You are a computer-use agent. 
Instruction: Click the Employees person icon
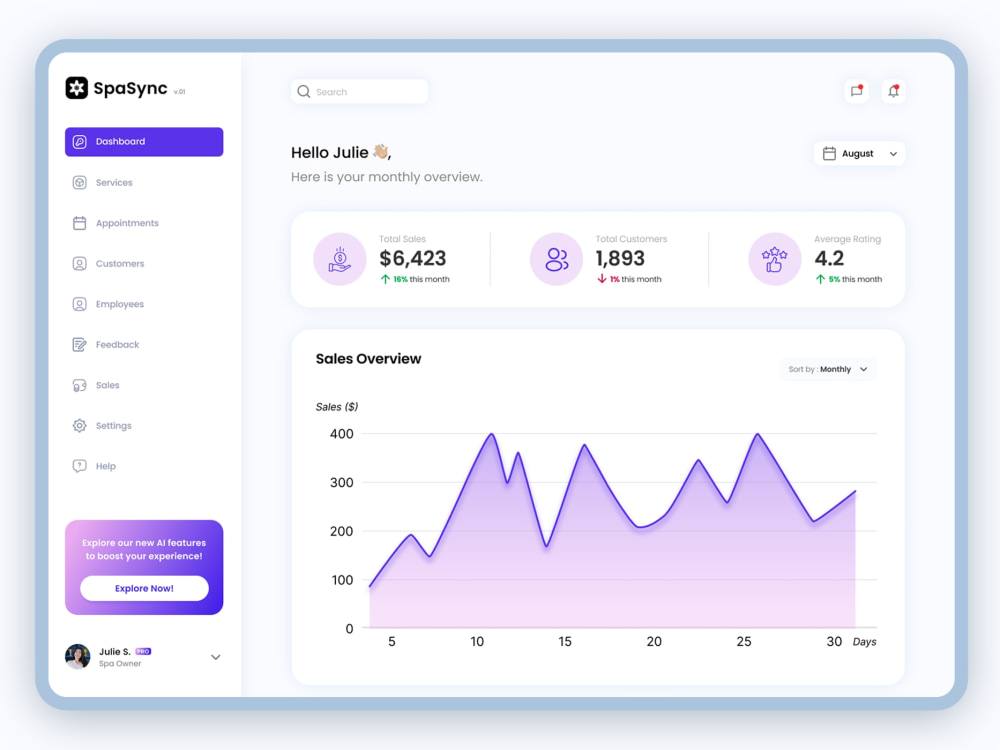80,304
